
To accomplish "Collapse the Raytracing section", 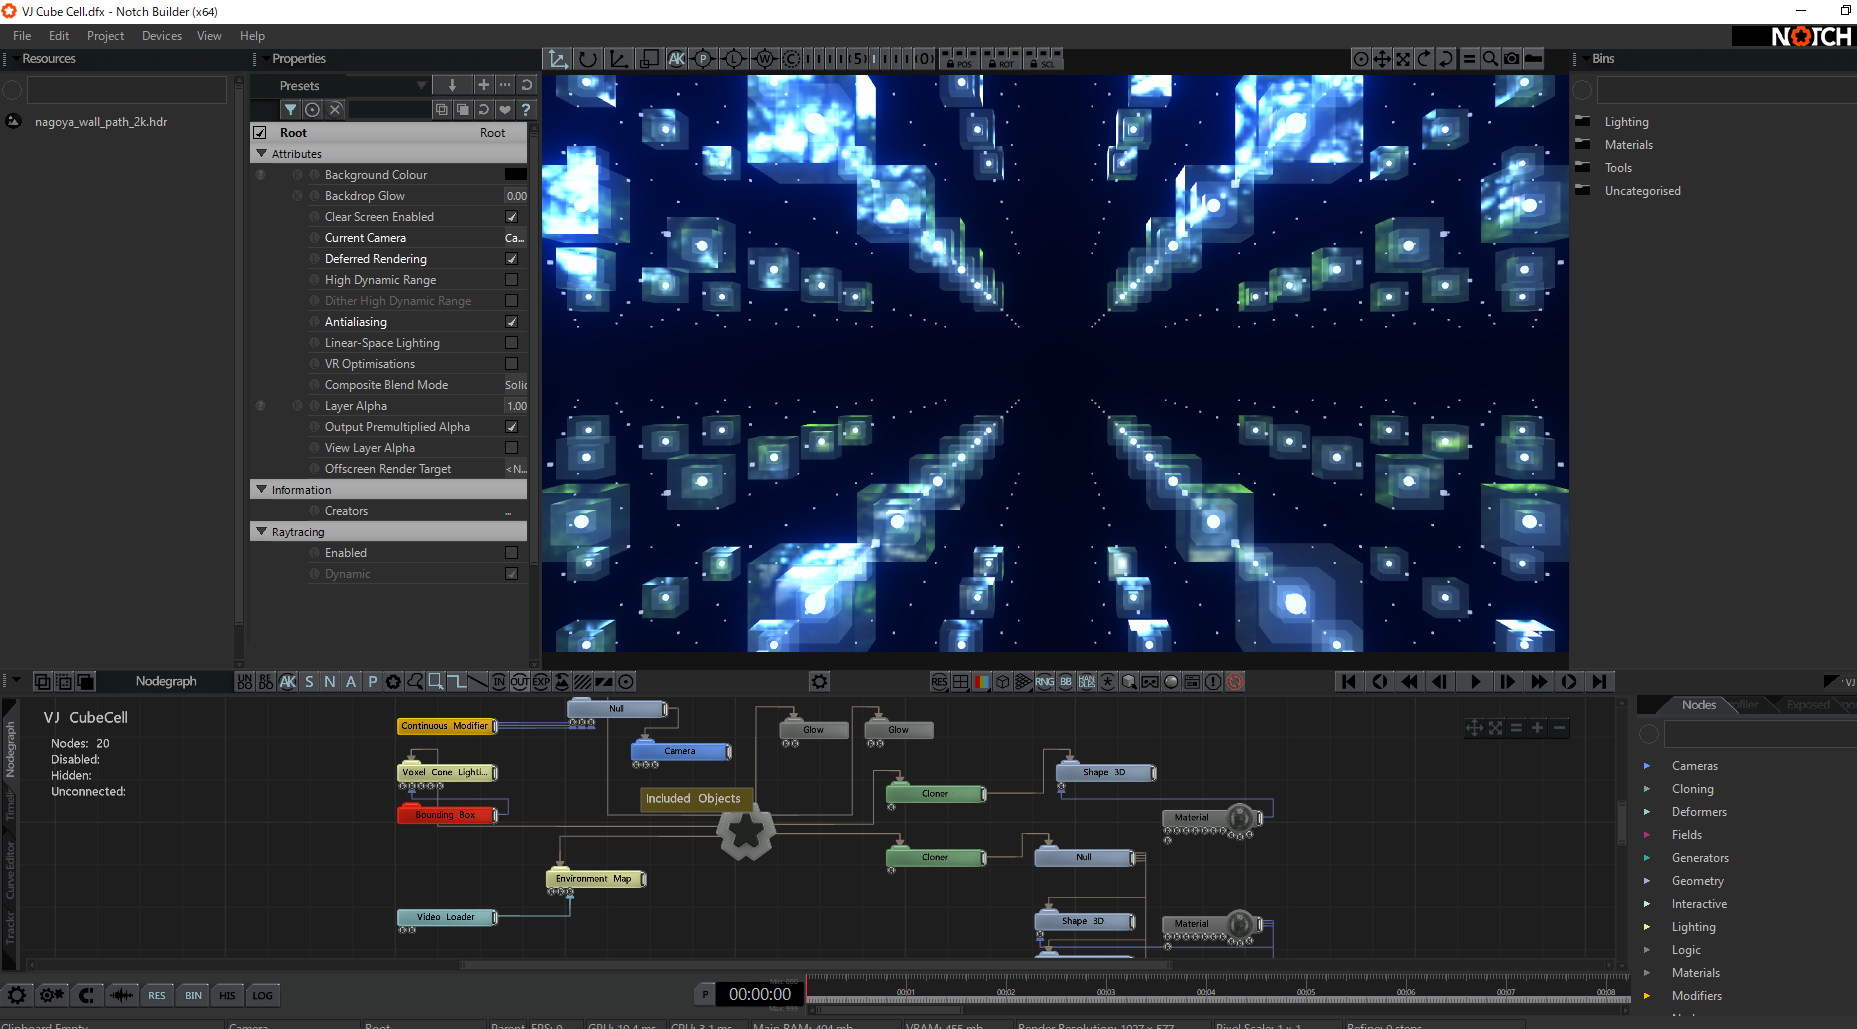I will coord(262,532).
